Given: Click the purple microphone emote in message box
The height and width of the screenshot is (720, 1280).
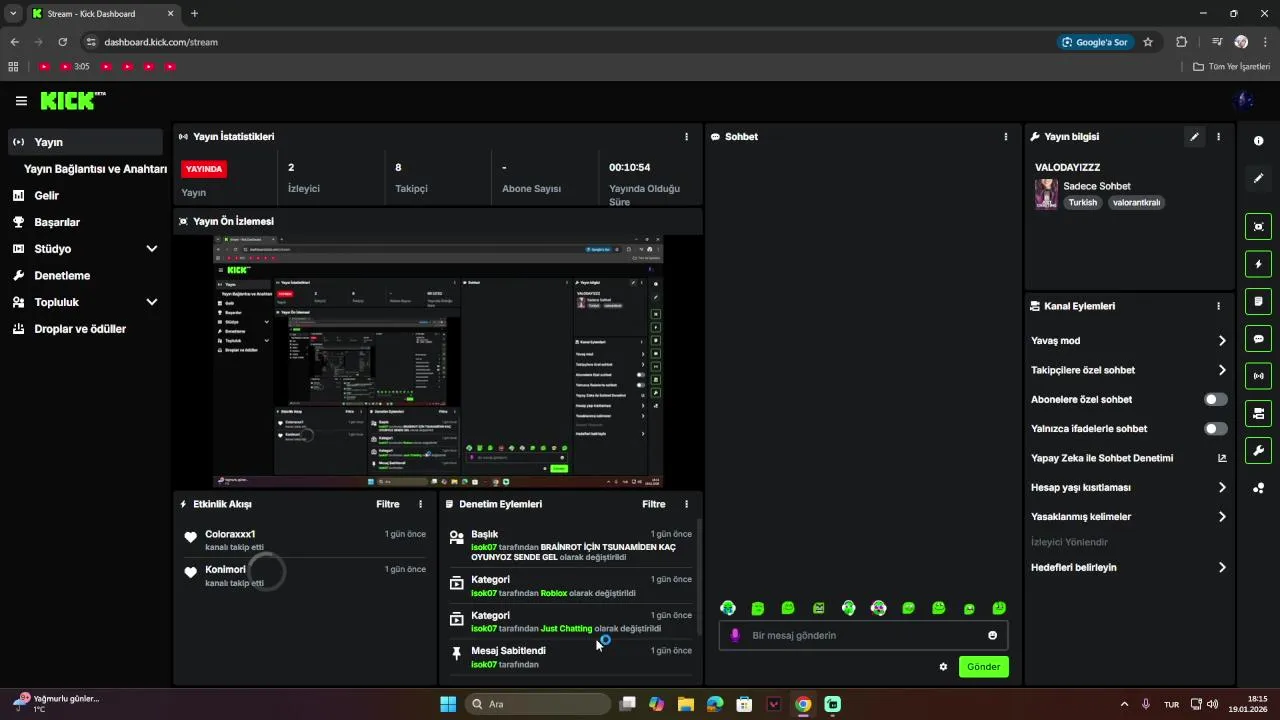Looking at the screenshot, I should tap(735, 635).
